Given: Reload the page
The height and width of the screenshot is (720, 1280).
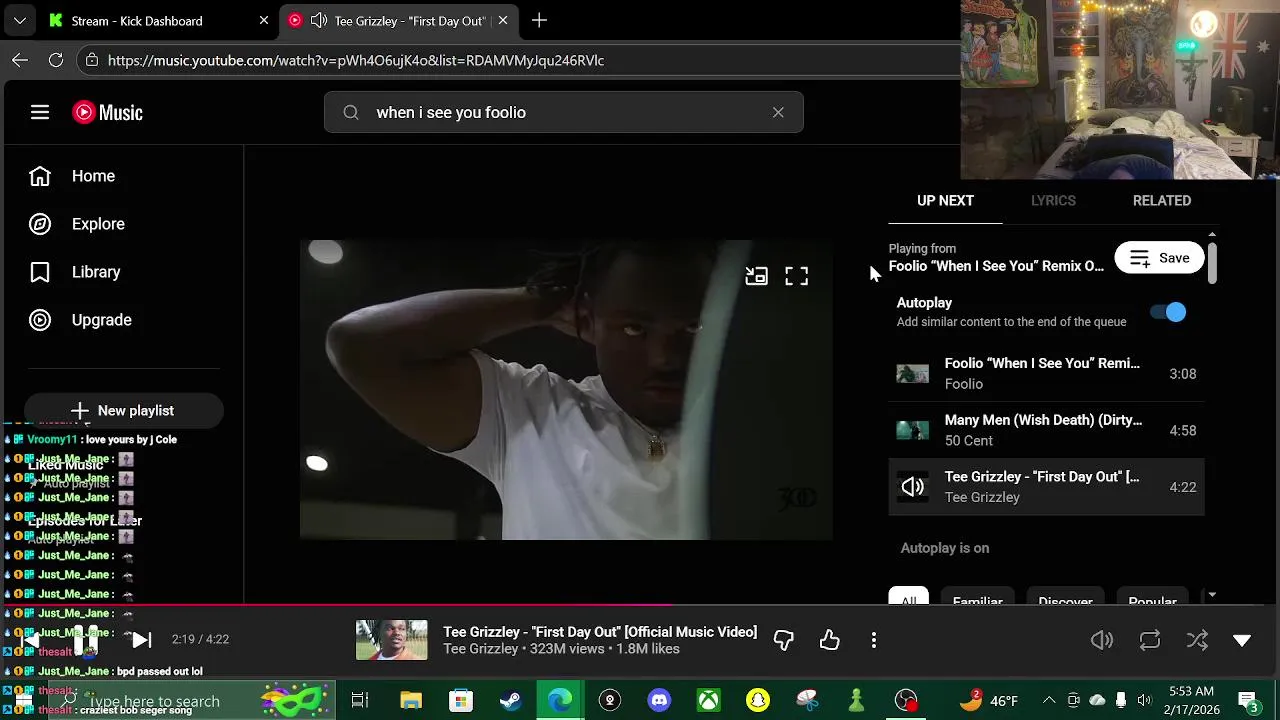Looking at the screenshot, I should pos(56,60).
